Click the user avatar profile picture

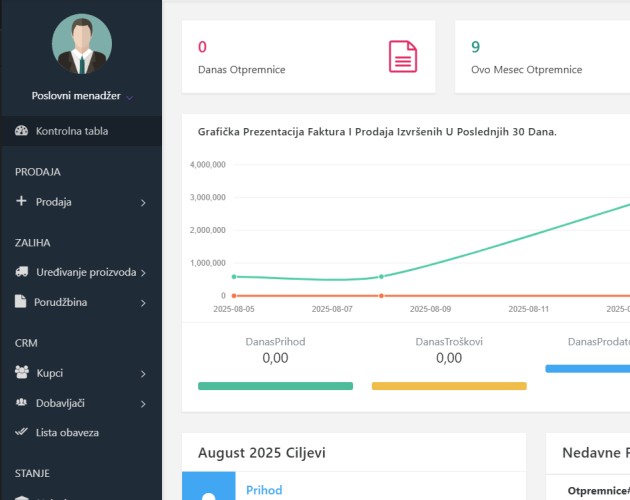pos(82,44)
